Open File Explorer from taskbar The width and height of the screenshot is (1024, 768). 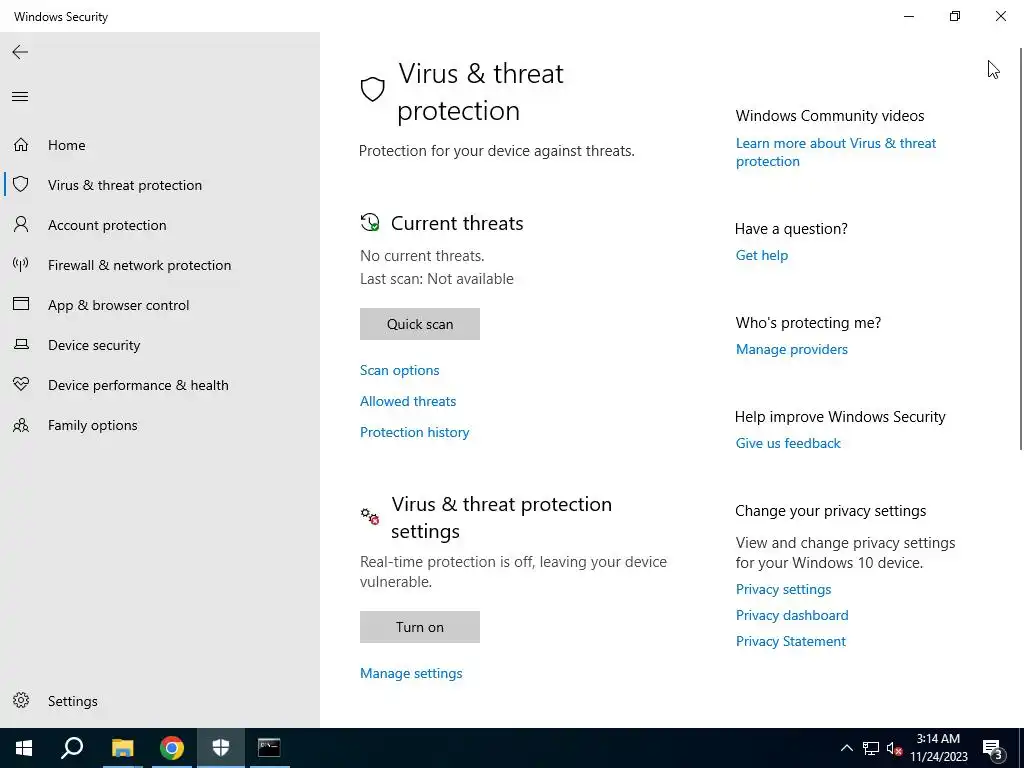(x=122, y=748)
